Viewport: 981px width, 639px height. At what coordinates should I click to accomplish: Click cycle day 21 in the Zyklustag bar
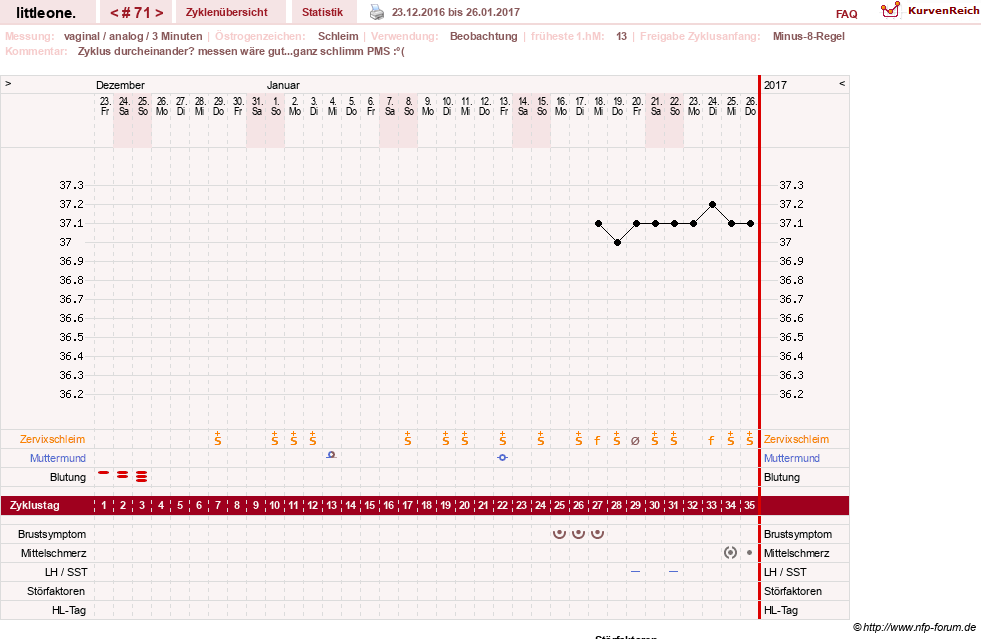pos(483,506)
